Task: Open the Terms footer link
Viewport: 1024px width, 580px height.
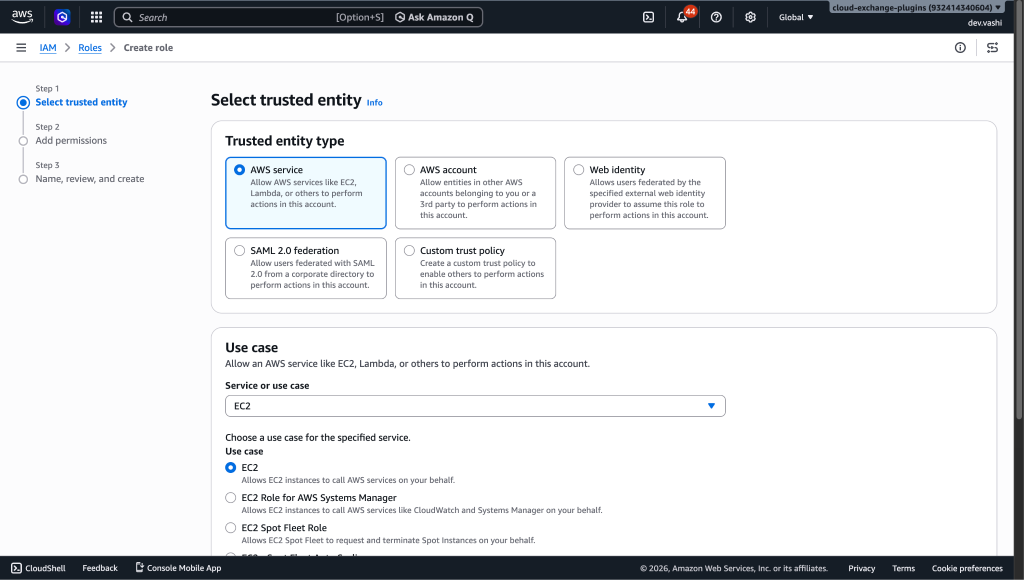Action: [x=903, y=568]
